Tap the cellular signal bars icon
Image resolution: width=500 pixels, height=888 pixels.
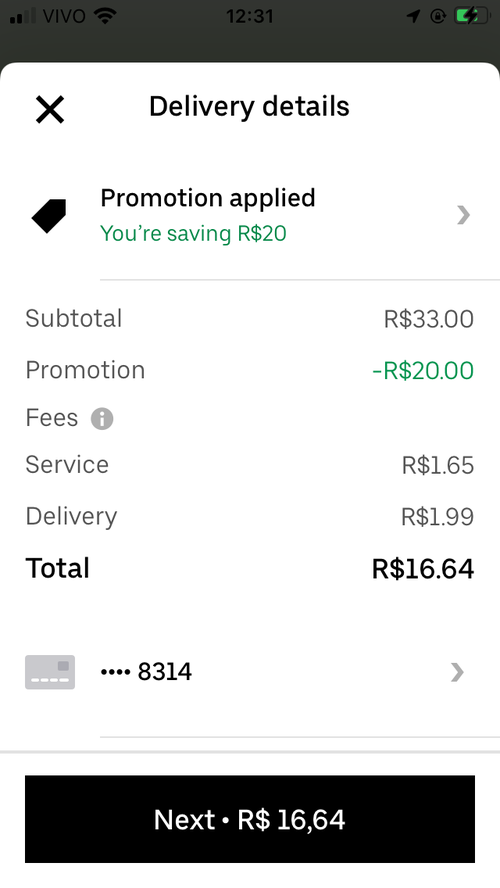click(23, 16)
